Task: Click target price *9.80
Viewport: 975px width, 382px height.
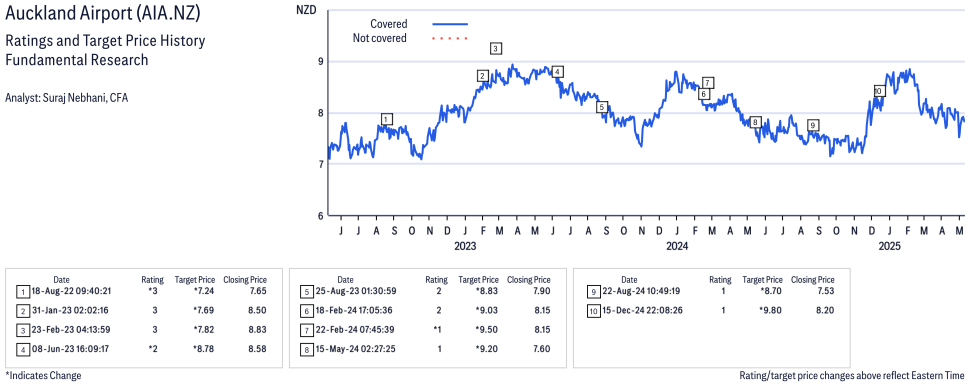Action: click(770, 310)
